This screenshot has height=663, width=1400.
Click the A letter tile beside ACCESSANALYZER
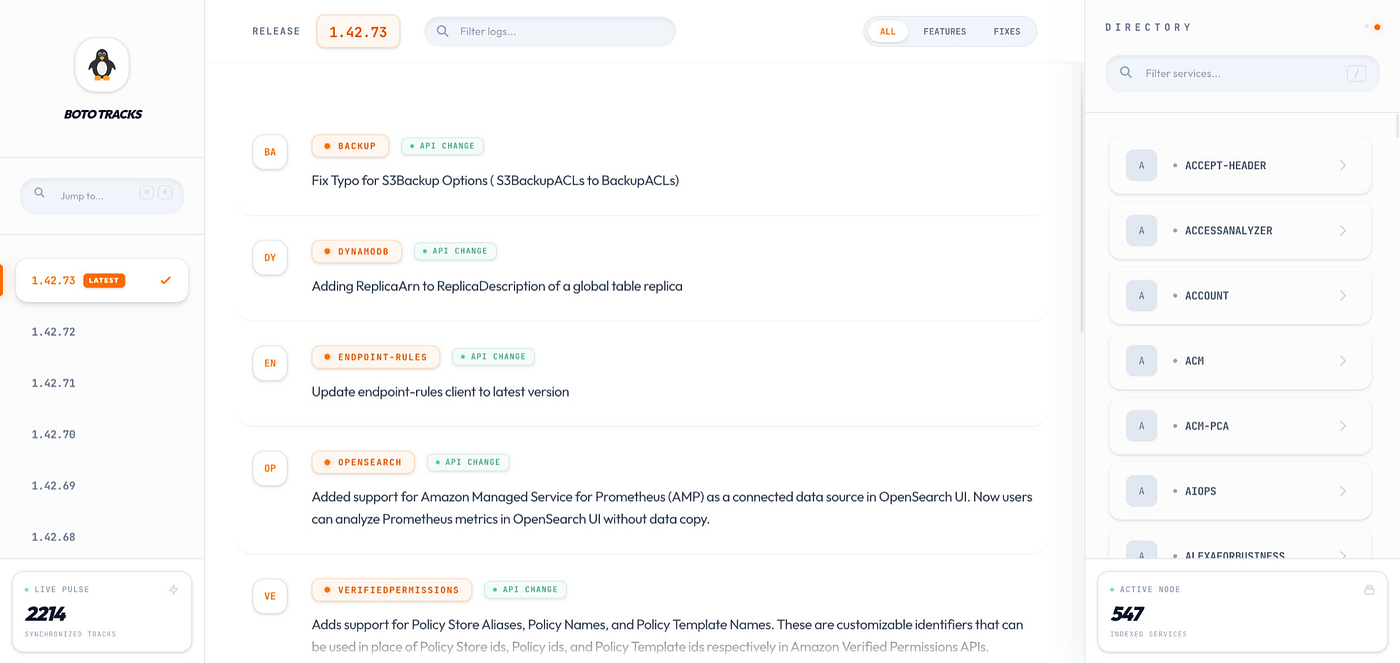pos(1141,231)
